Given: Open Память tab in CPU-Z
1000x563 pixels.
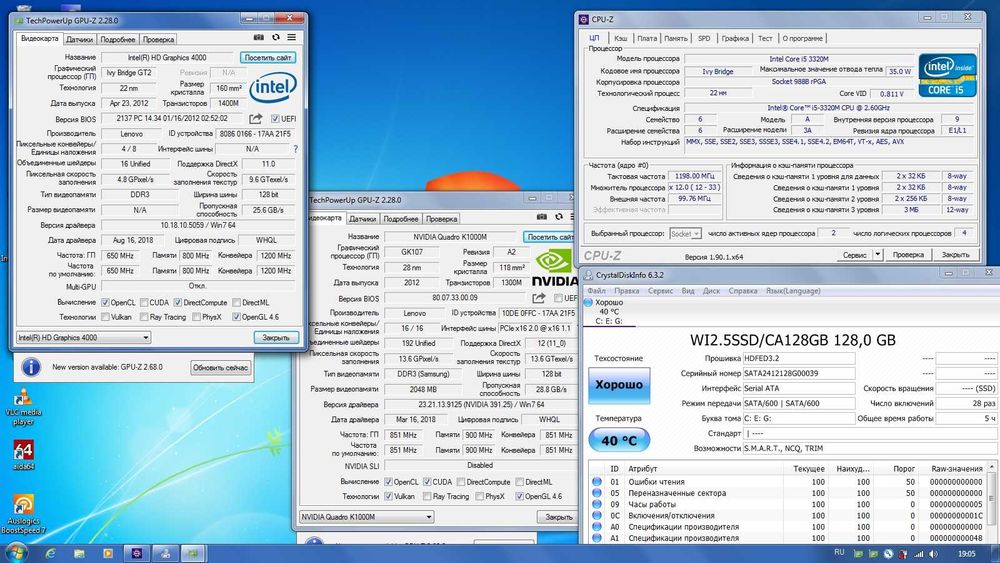Looking at the screenshot, I should click(x=676, y=39).
